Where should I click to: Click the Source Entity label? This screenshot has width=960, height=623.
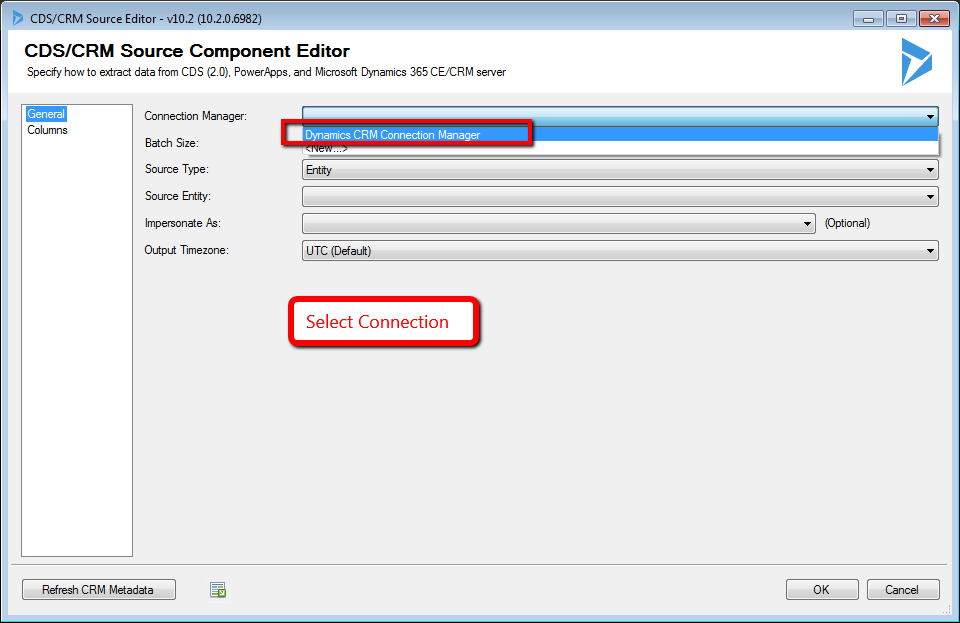(x=178, y=196)
